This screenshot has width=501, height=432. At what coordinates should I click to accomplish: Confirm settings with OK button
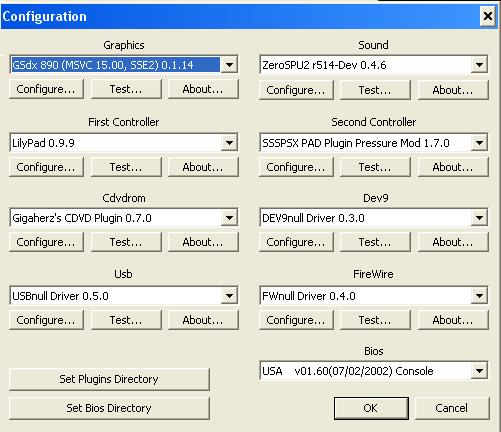(x=371, y=408)
